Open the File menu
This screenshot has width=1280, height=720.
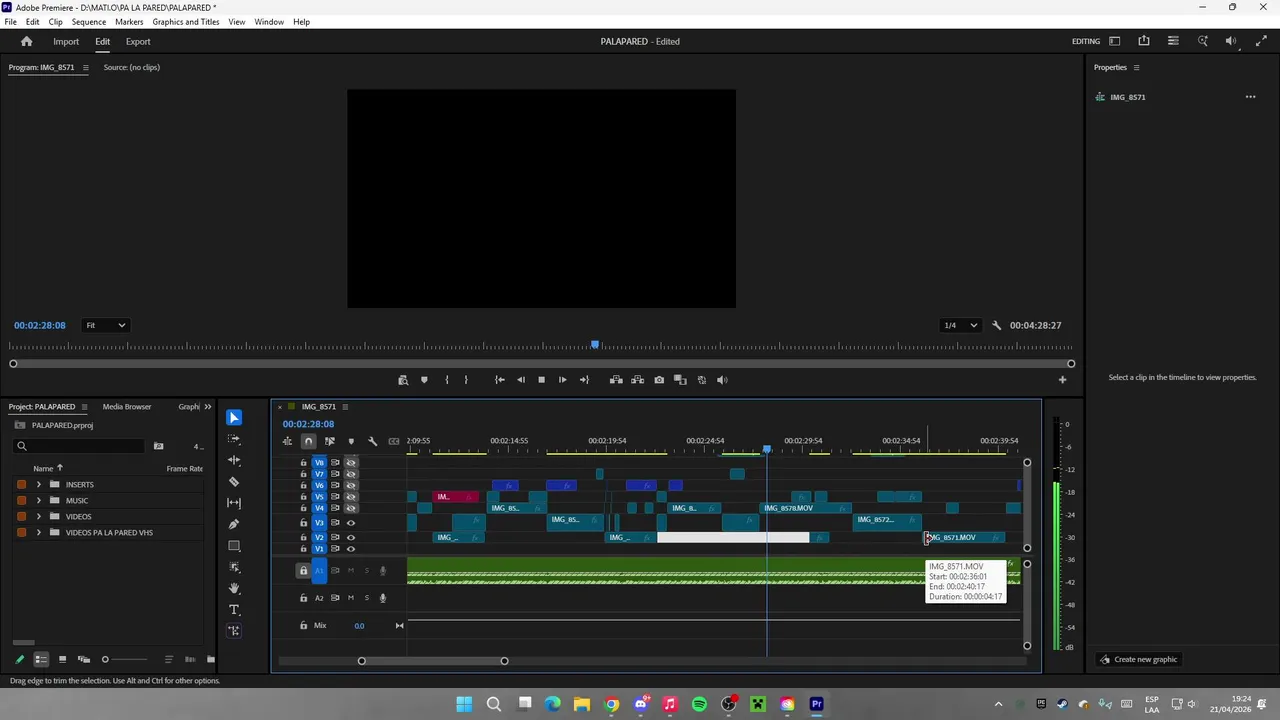coord(10,22)
